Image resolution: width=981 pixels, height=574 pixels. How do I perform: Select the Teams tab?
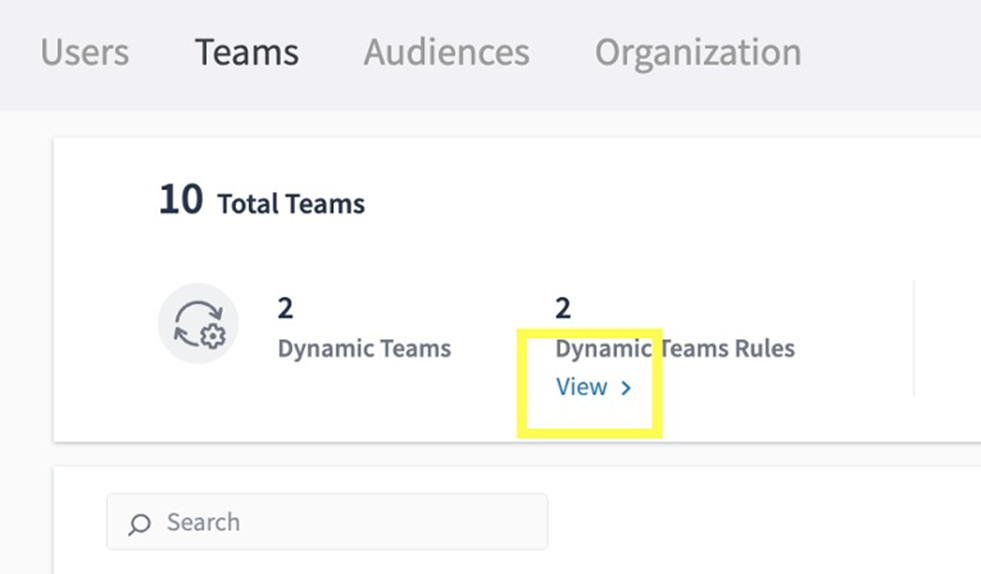point(246,52)
